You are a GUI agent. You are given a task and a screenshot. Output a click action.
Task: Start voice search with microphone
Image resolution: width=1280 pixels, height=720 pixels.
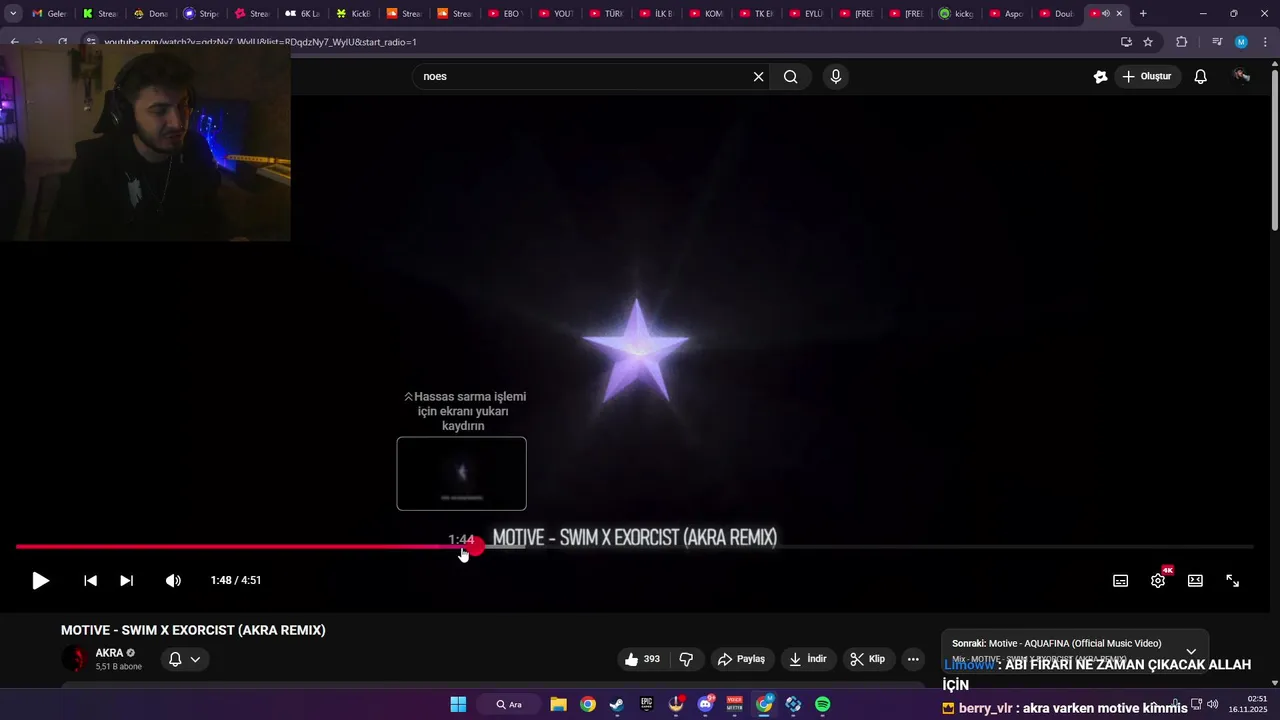point(836,77)
